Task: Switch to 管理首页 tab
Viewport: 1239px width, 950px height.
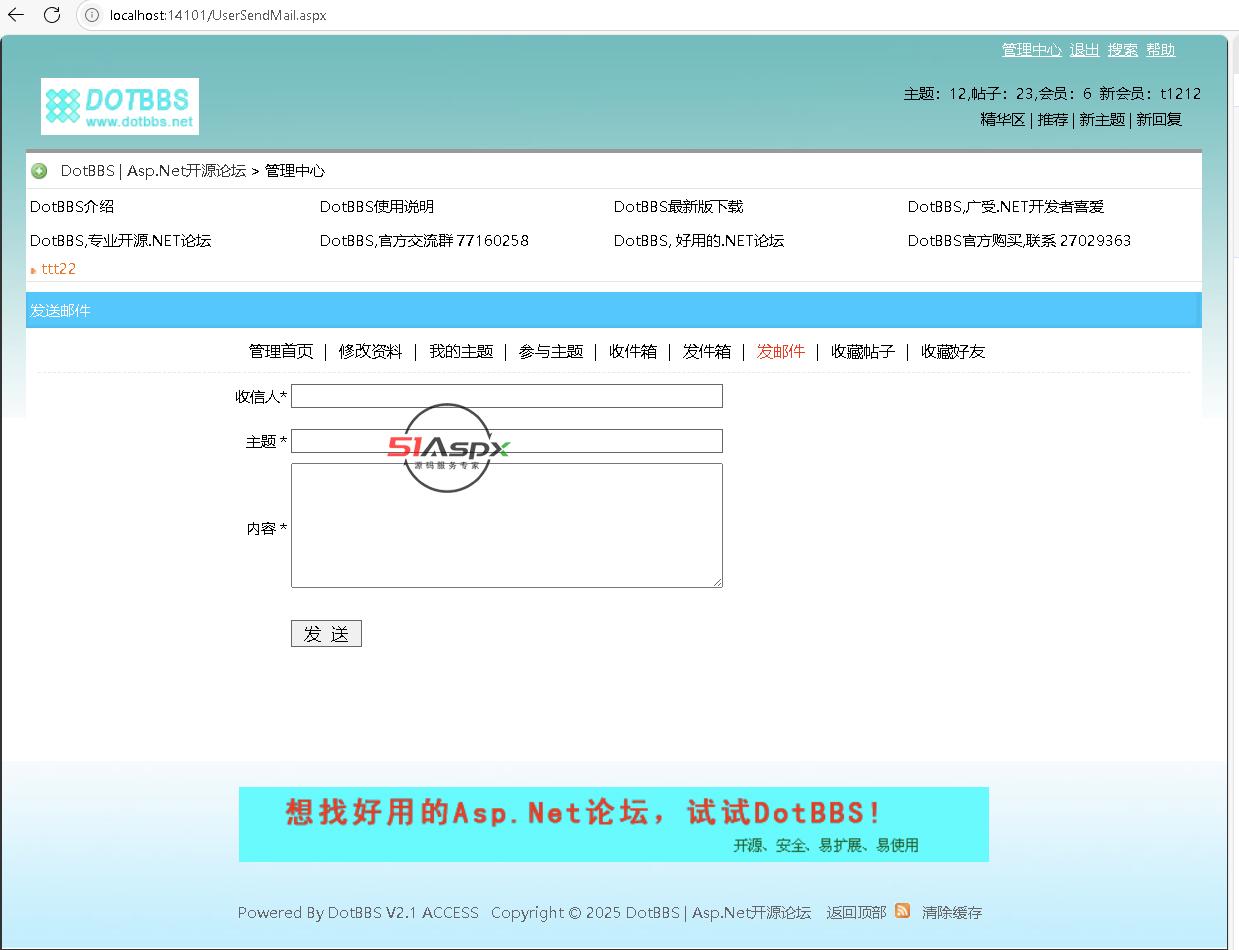Action: 281,352
